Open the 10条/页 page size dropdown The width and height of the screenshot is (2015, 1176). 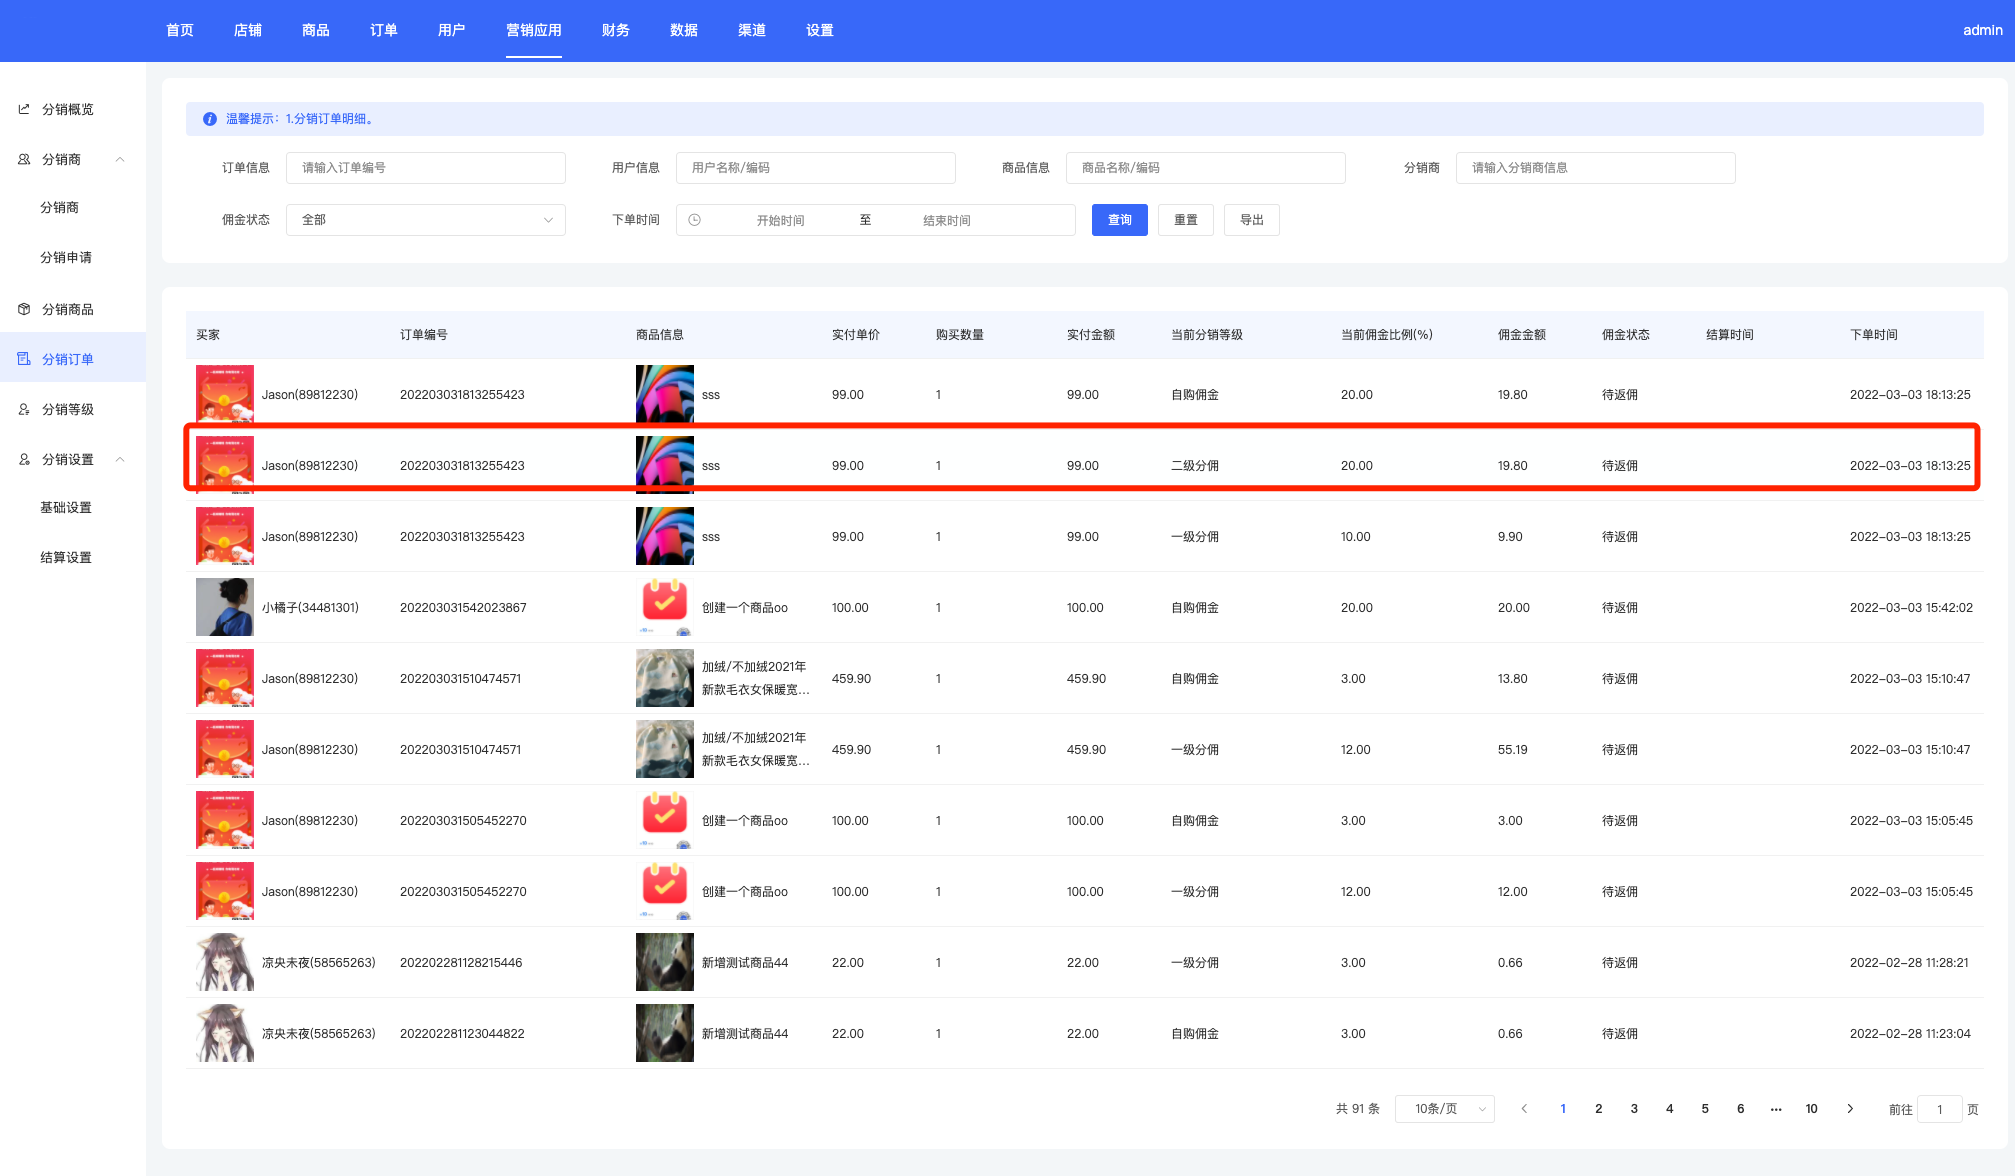point(1444,1108)
